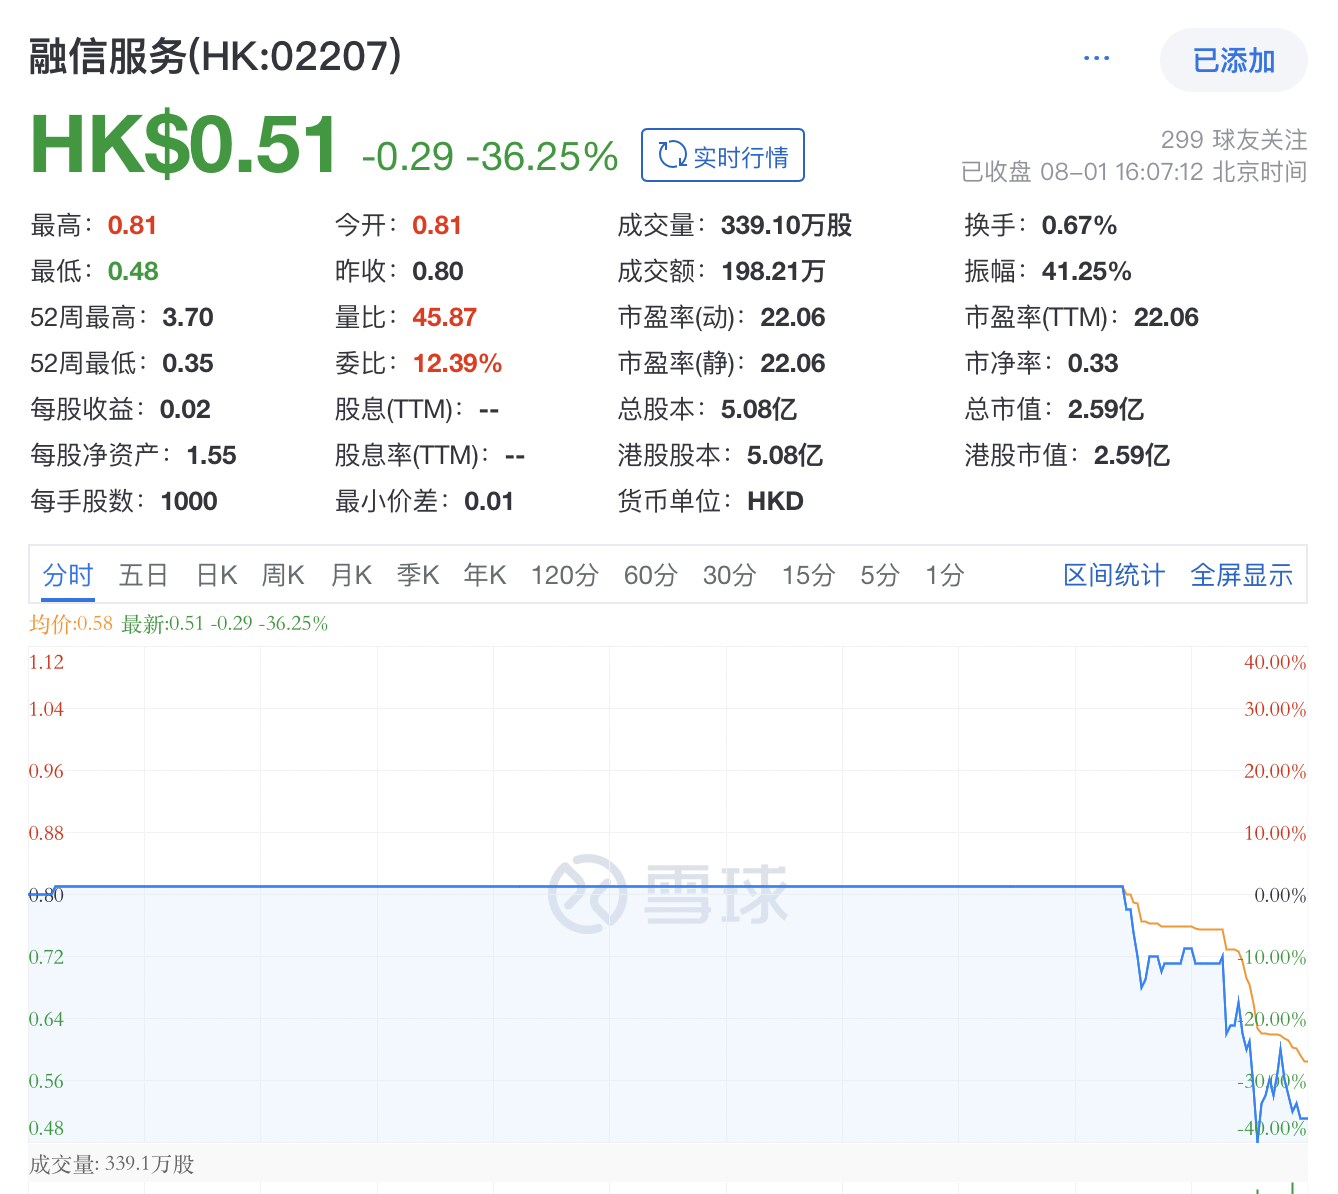The image size is (1338, 1194).
Task: Click the 市盈率(静) value 22.06
Action: [793, 363]
